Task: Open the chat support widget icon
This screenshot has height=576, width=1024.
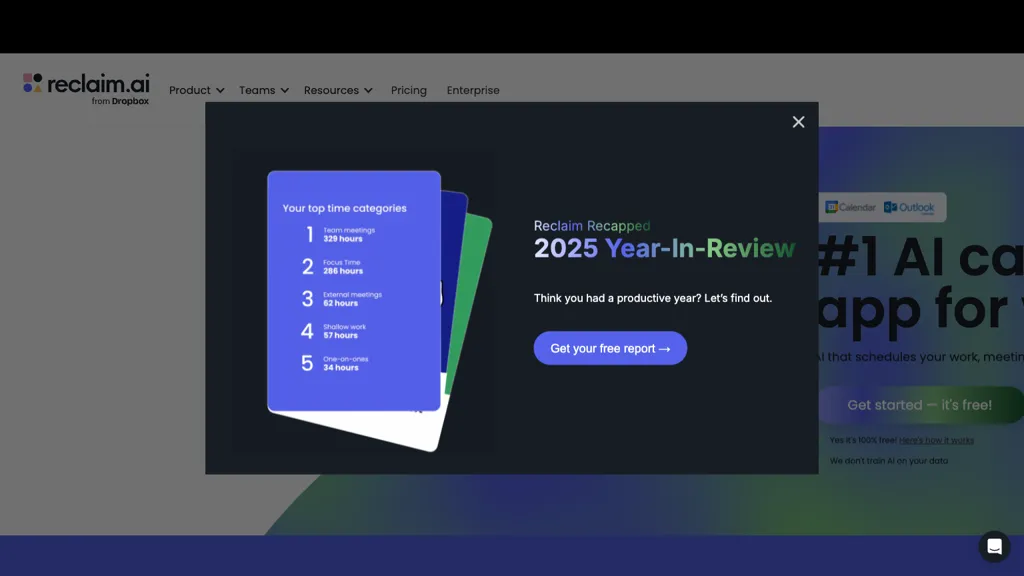Action: tap(994, 547)
